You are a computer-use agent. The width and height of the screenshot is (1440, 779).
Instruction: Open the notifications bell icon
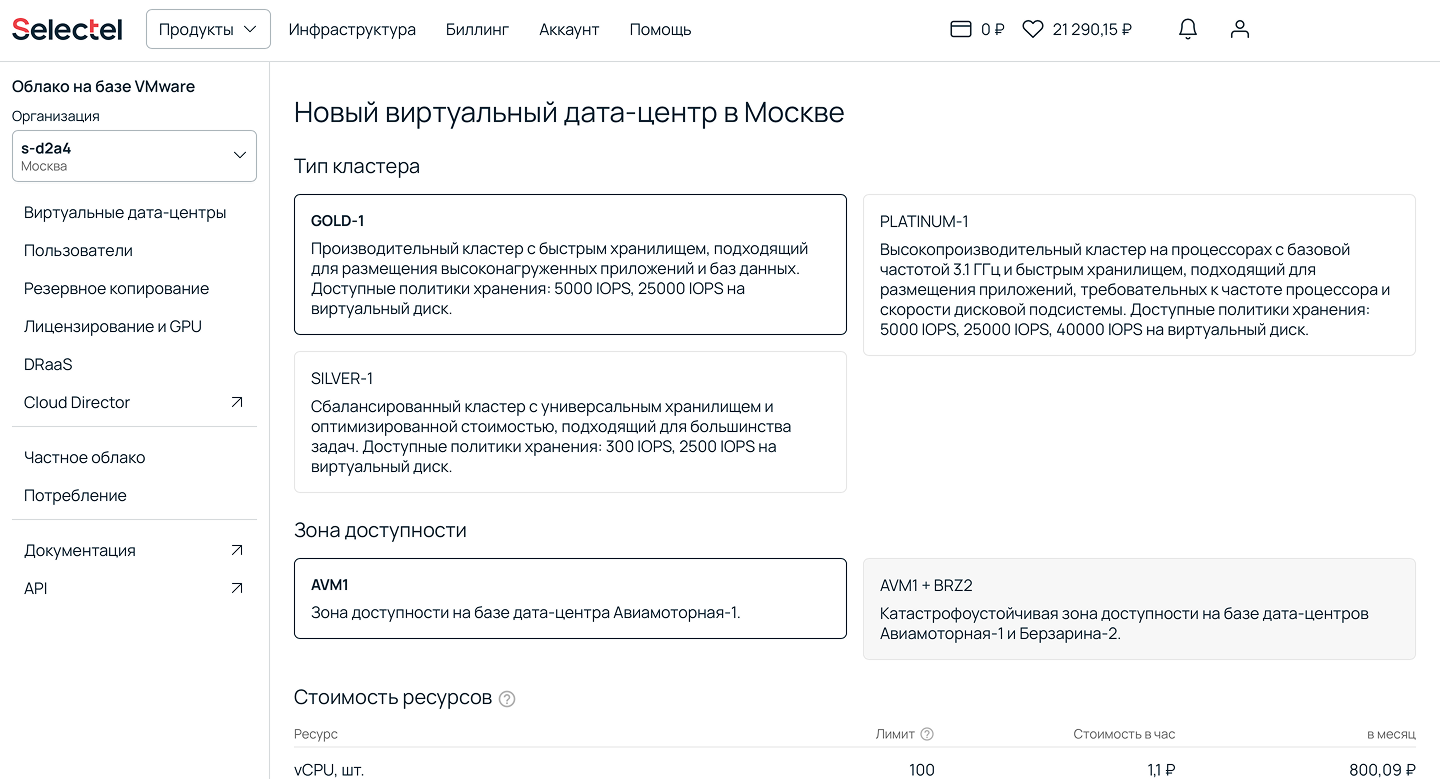[x=1188, y=30]
